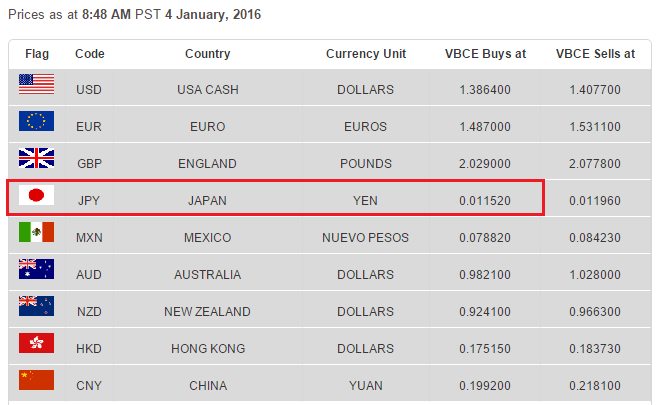Click the China flag icon
The image size is (665, 405).
pyautogui.click(x=36, y=380)
